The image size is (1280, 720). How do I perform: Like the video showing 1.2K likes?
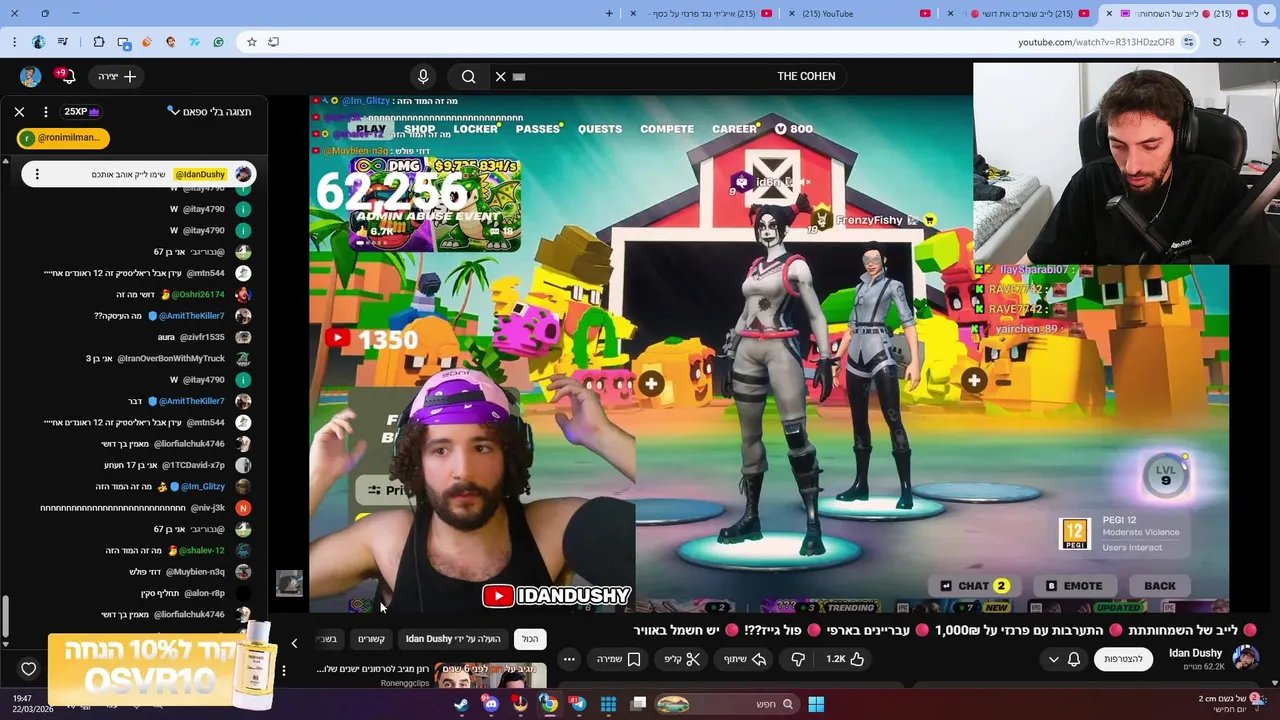pyautogui.click(x=845, y=659)
